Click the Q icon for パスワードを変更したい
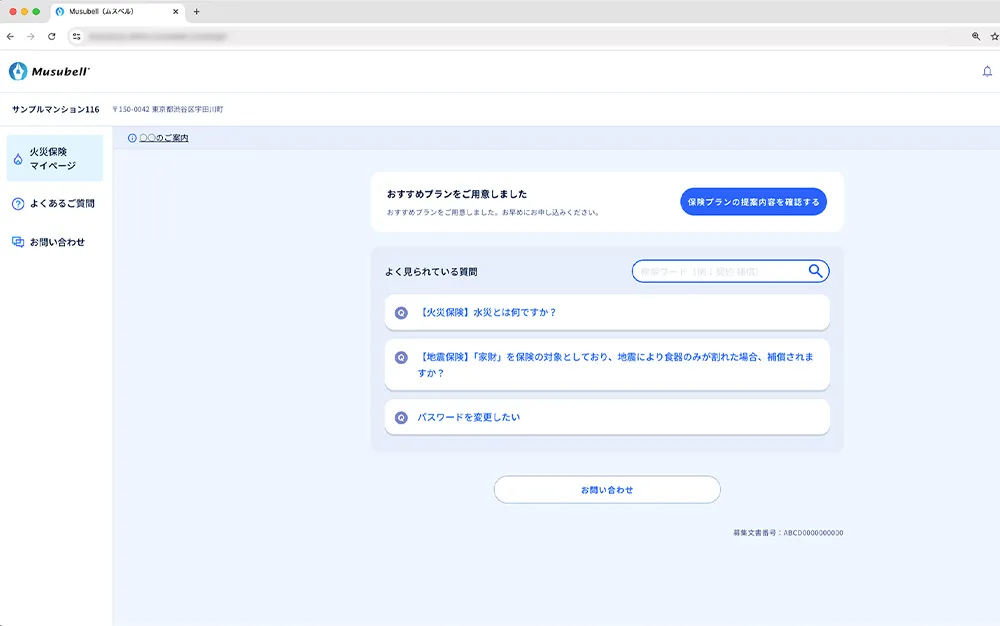Viewport: 1000px width, 626px height. tap(401, 417)
